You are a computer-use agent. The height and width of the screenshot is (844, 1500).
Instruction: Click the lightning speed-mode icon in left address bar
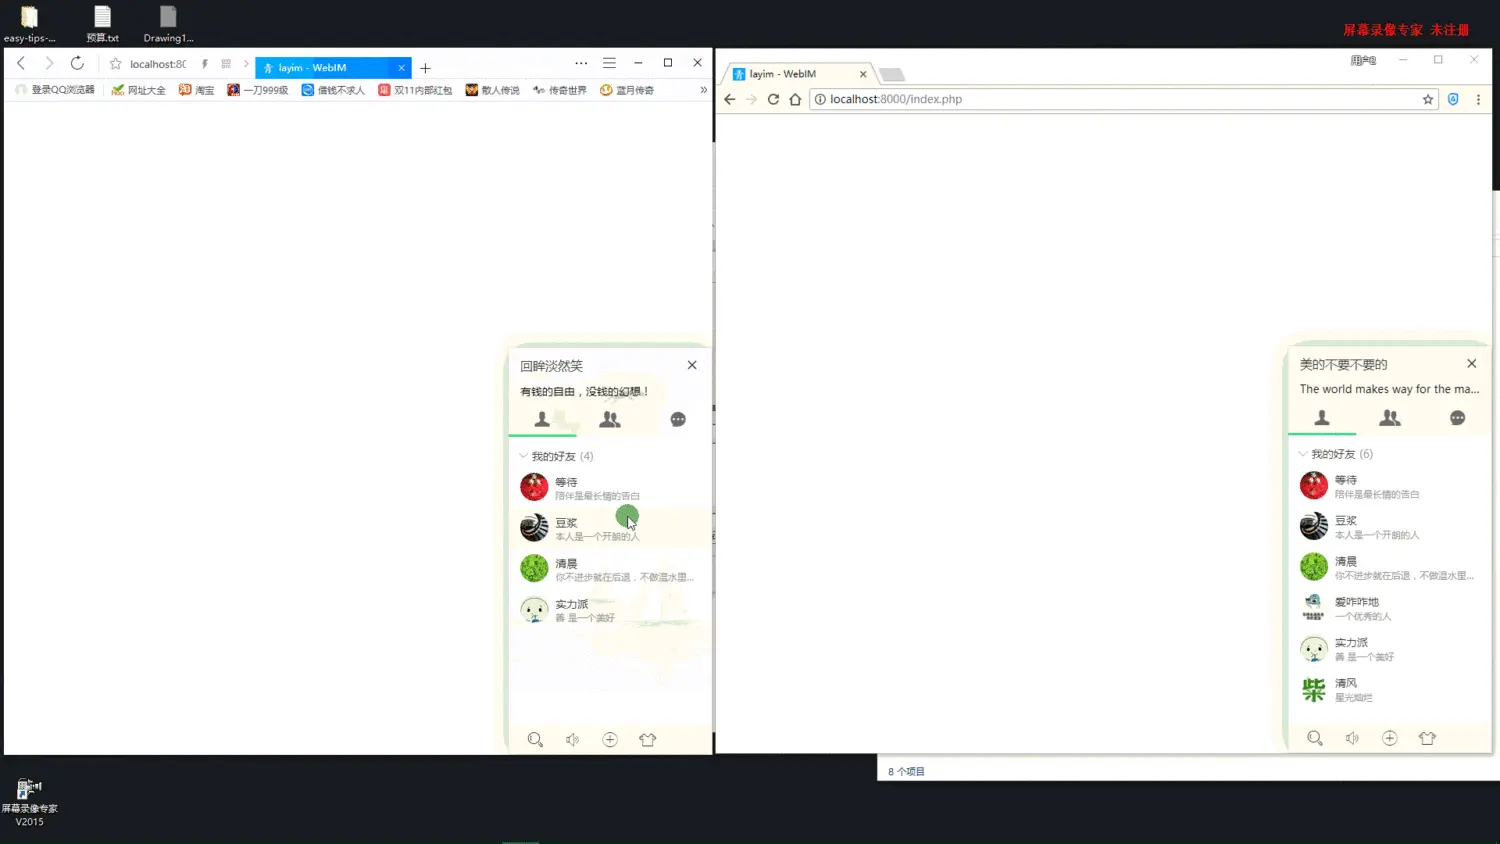[205, 64]
